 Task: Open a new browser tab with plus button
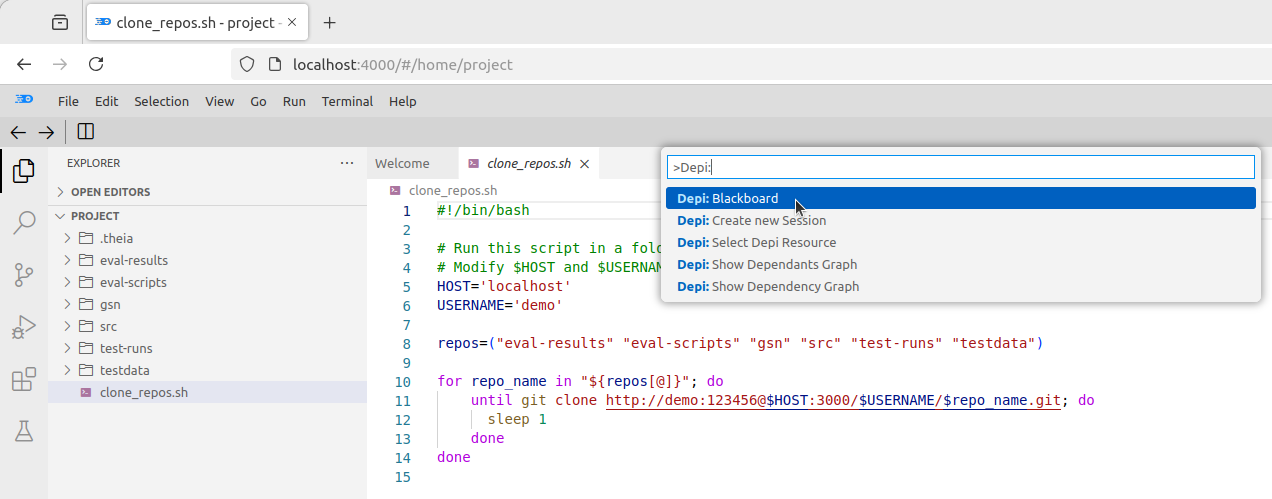click(x=330, y=22)
